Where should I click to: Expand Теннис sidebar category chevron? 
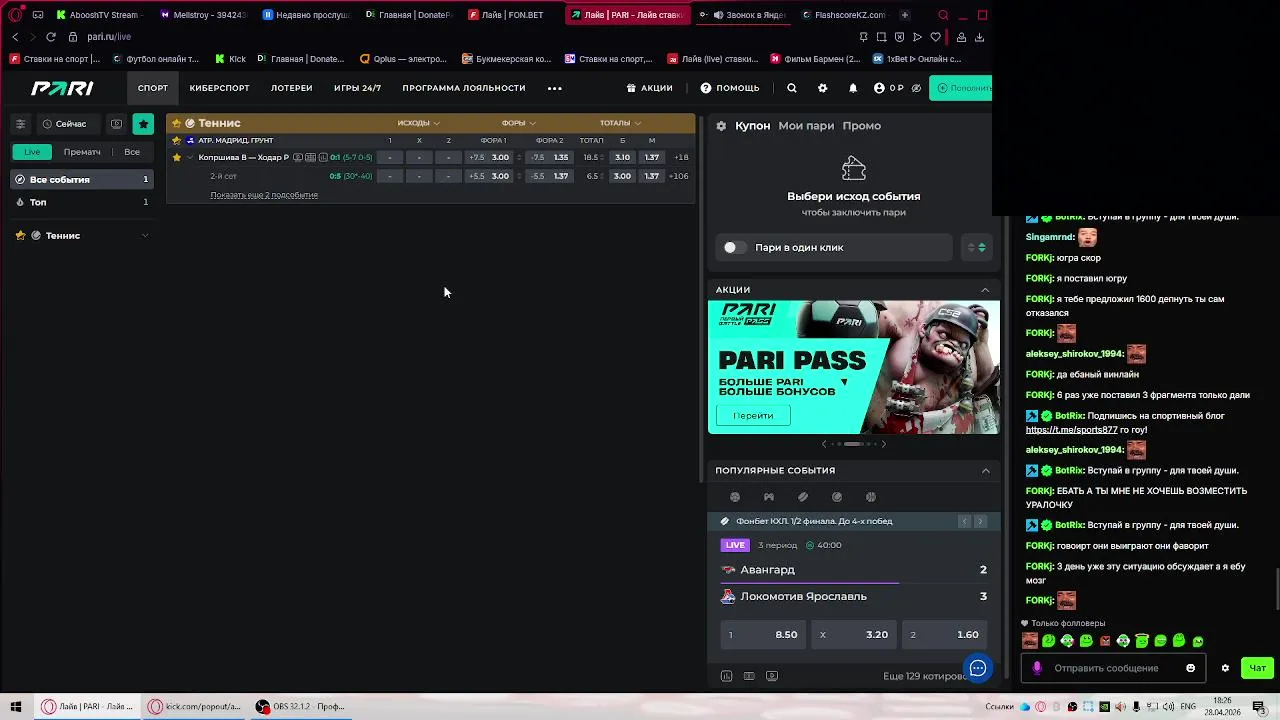click(x=145, y=236)
